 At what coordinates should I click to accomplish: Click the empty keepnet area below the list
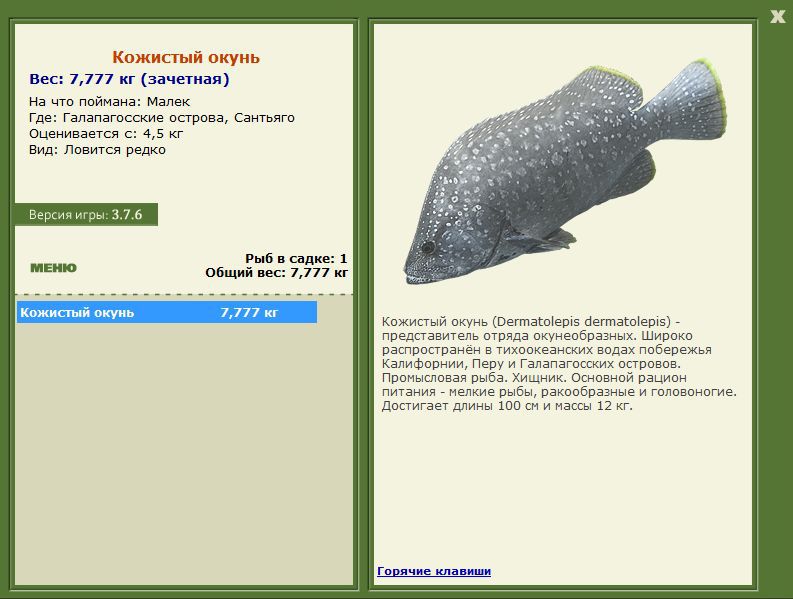(x=185, y=450)
